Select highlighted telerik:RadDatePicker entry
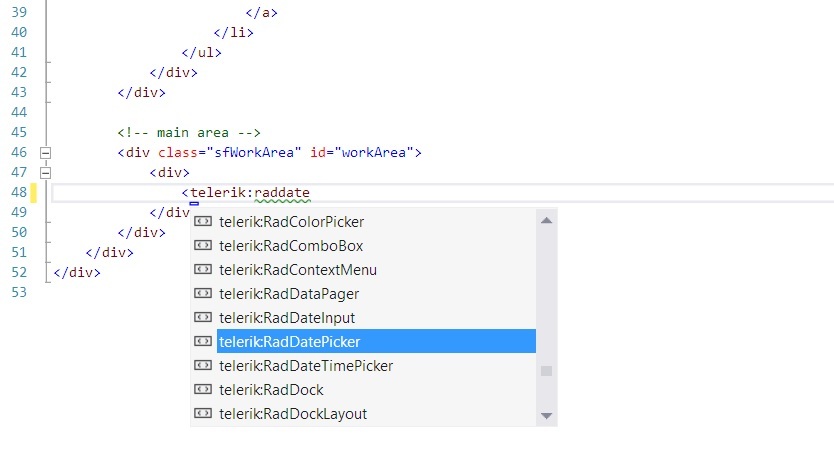 pyautogui.click(x=376, y=341)
